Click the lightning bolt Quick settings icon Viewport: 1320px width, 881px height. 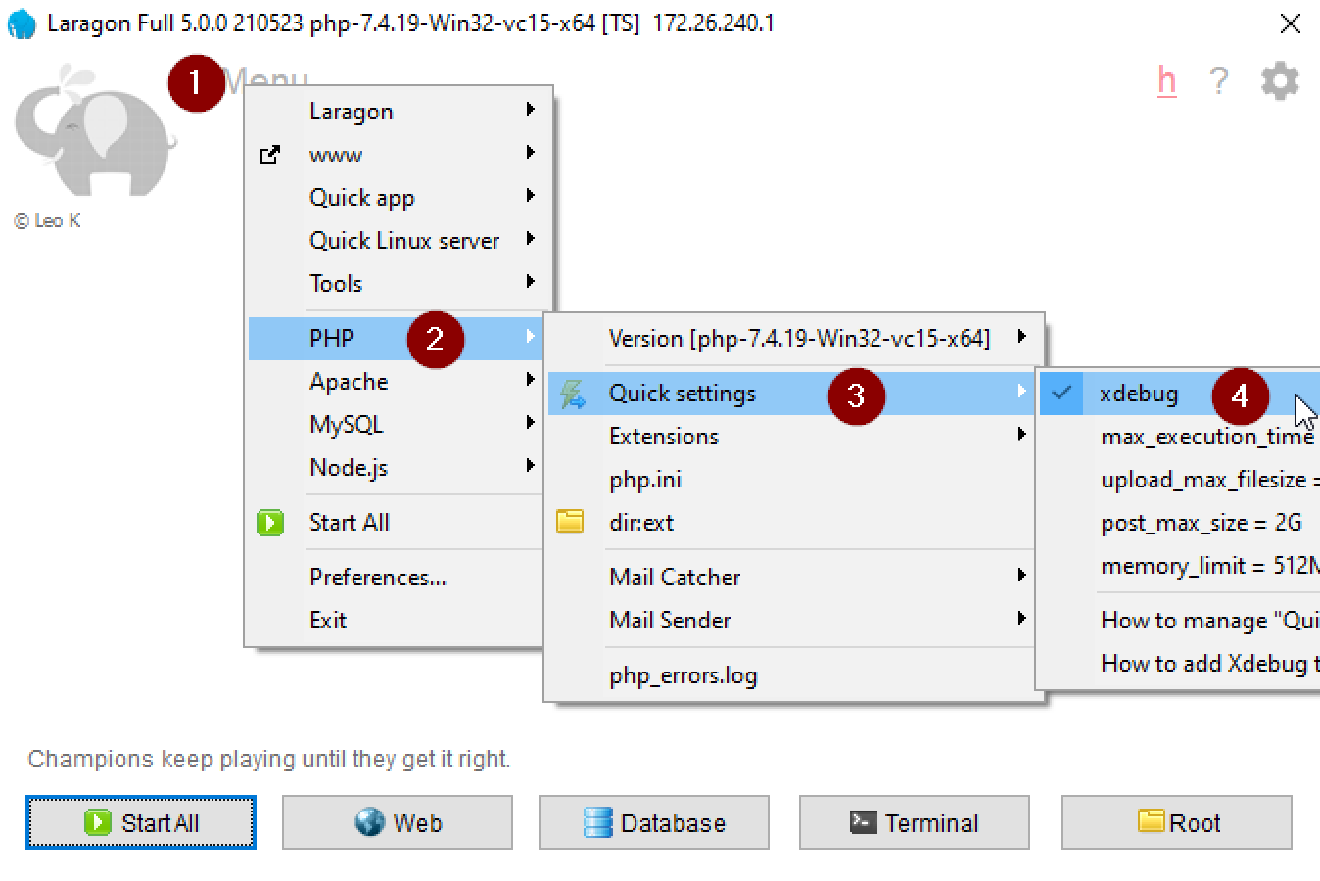point(572,393)
